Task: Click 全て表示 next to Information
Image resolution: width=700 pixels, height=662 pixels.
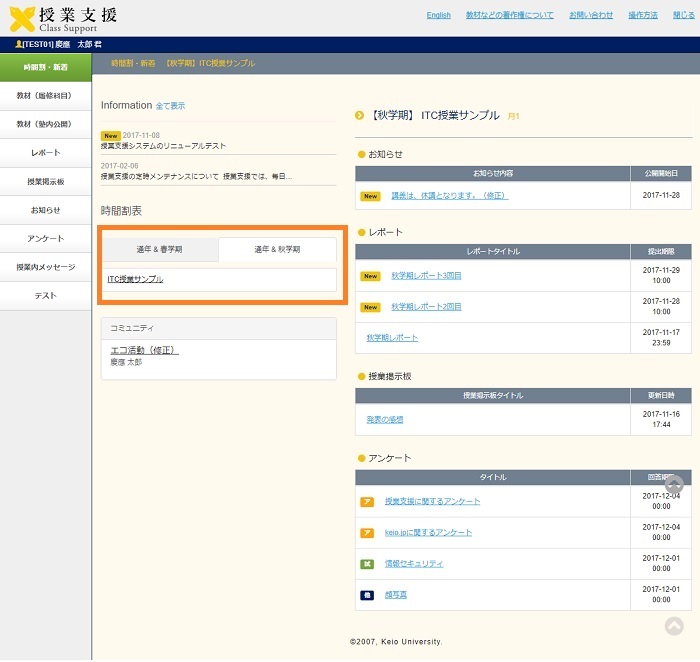Action: tap(170, 106)
